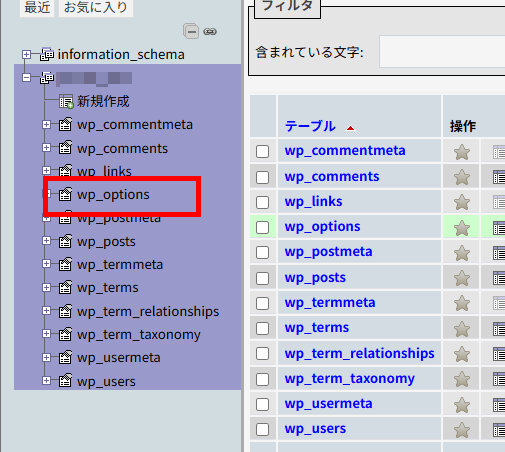
Task: Select wp_options in the navigation tree
Action: click(113, 195)
